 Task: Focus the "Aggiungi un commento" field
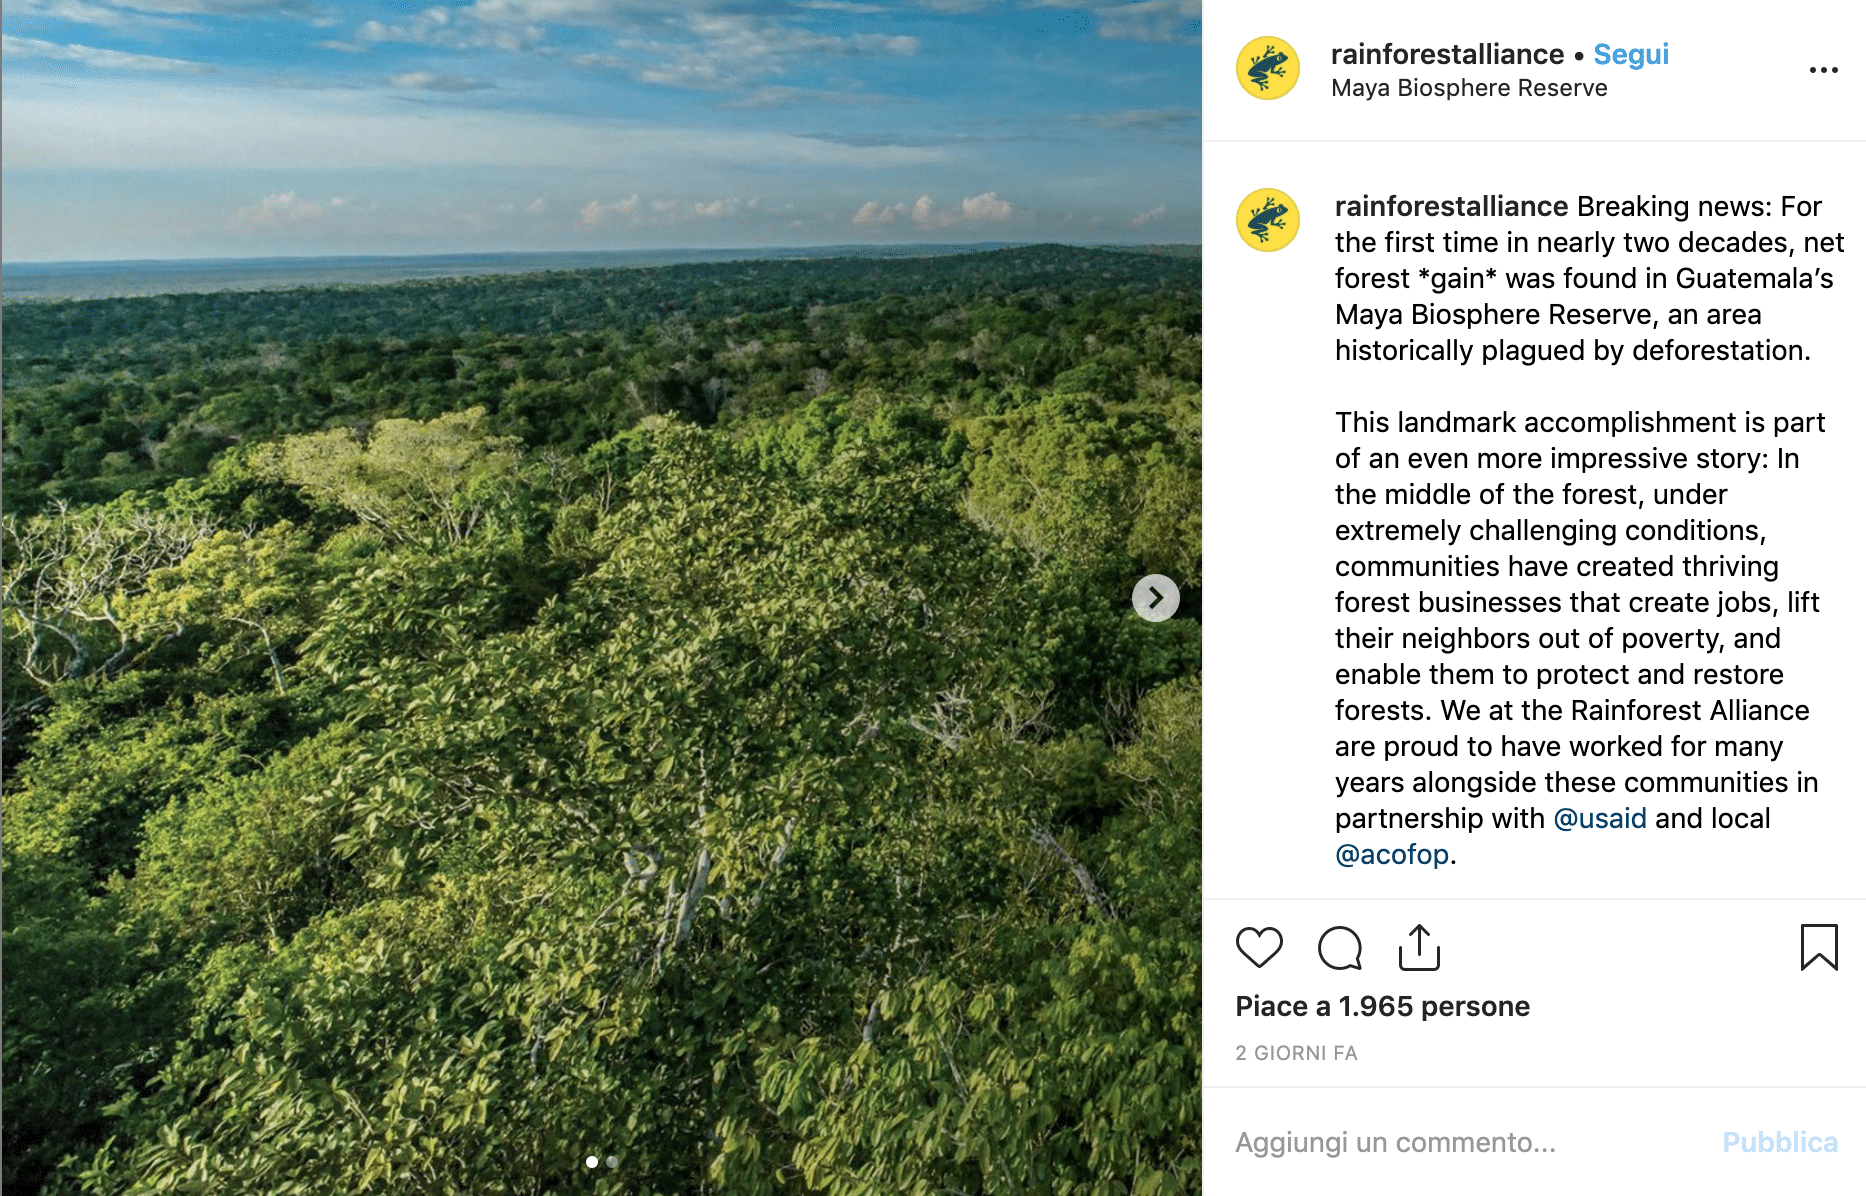click(x=1450, y=1142)
